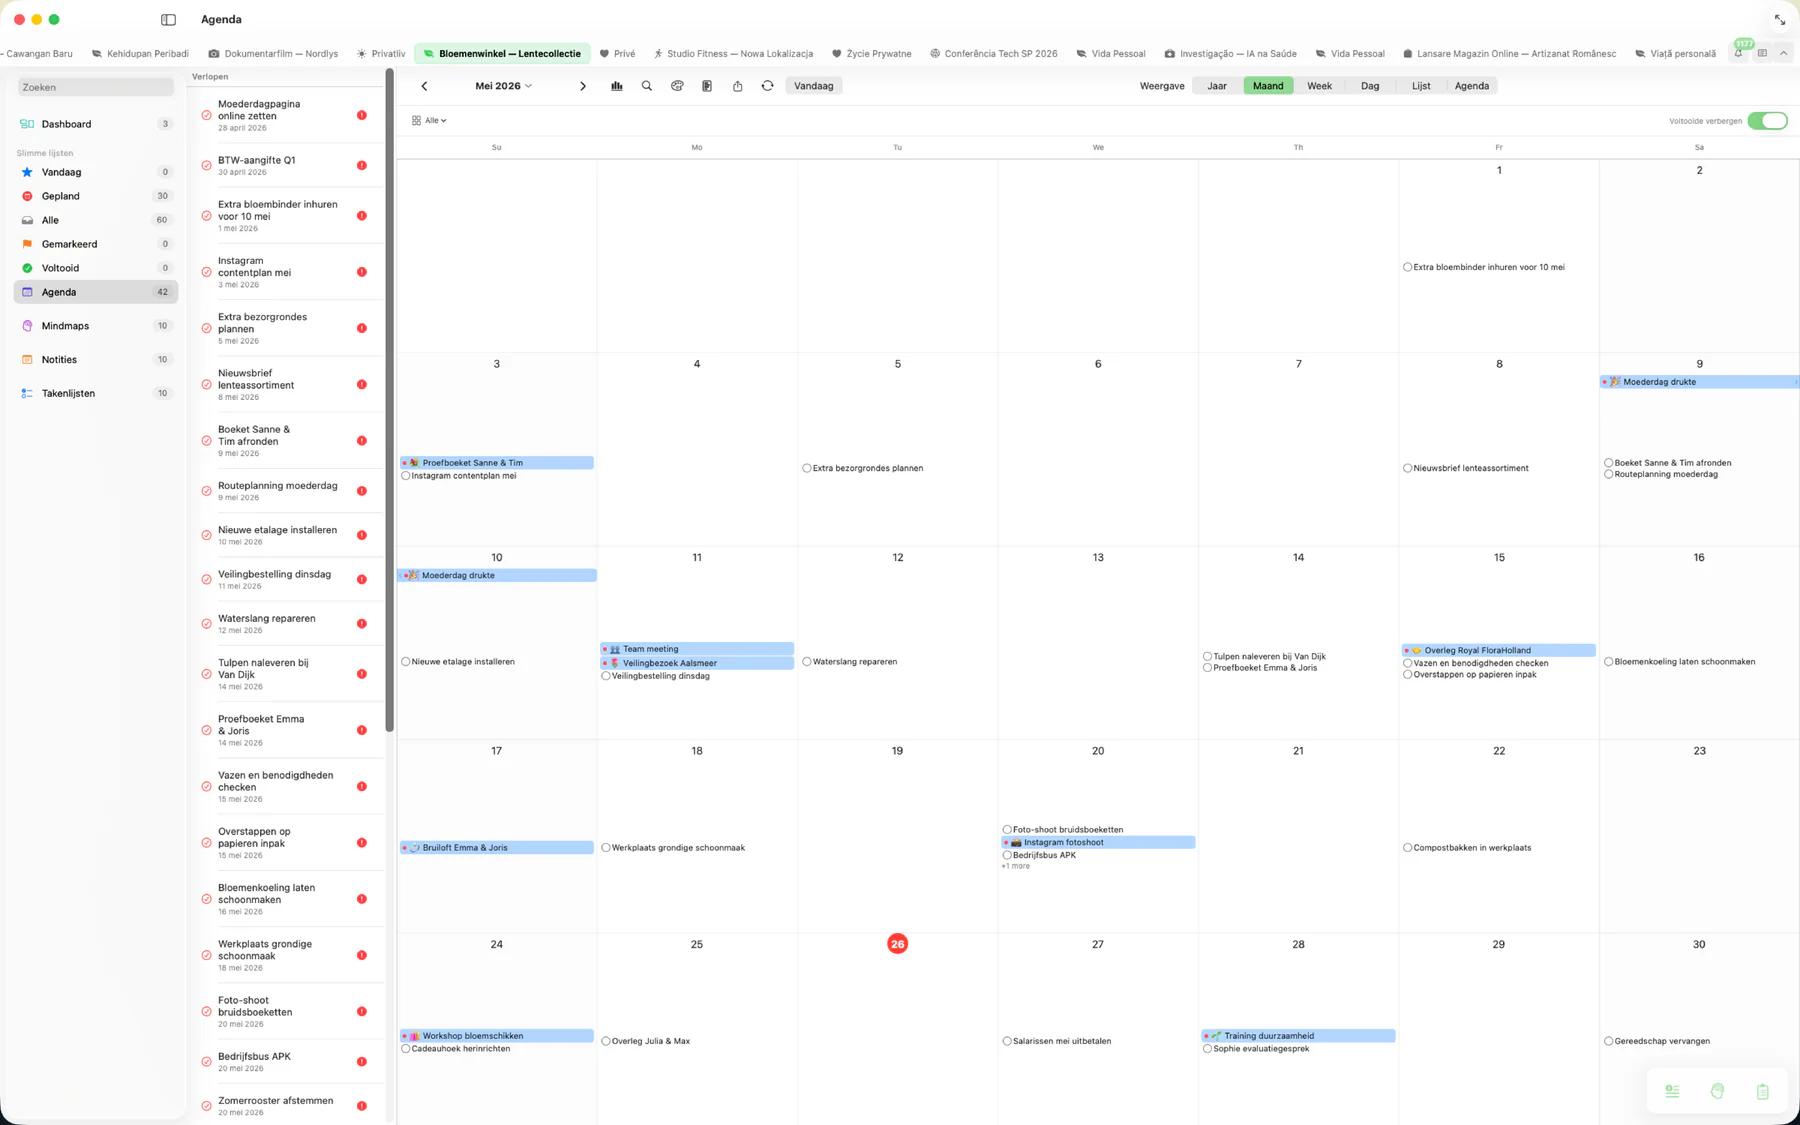Open Bruiloft Emma & Joris event
The width and height of the screenshot is (1800, 1125).
[x=497, y=848]
